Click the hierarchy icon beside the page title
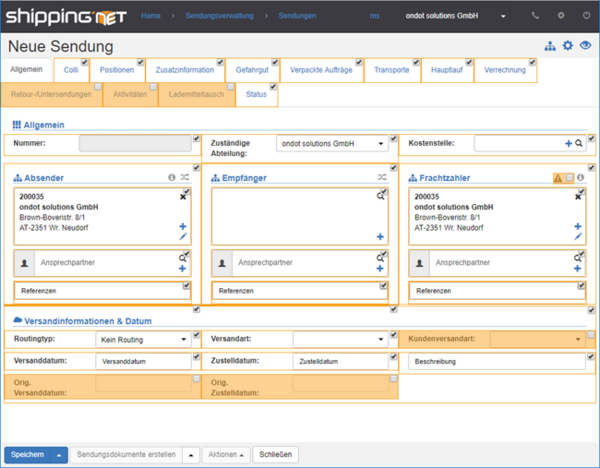600x468 pixels. tap(550, 46)
